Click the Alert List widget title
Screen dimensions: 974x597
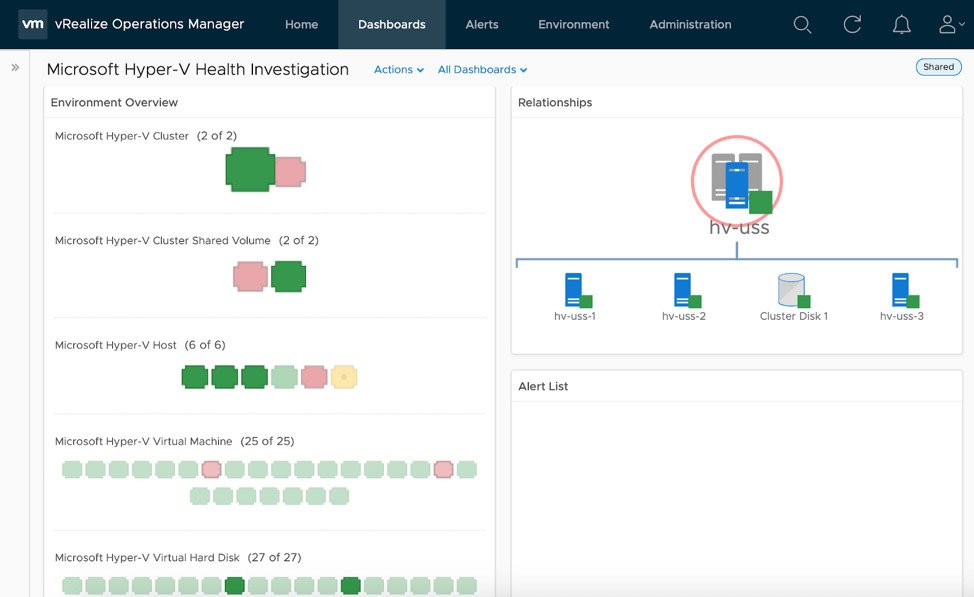[543, 386]
